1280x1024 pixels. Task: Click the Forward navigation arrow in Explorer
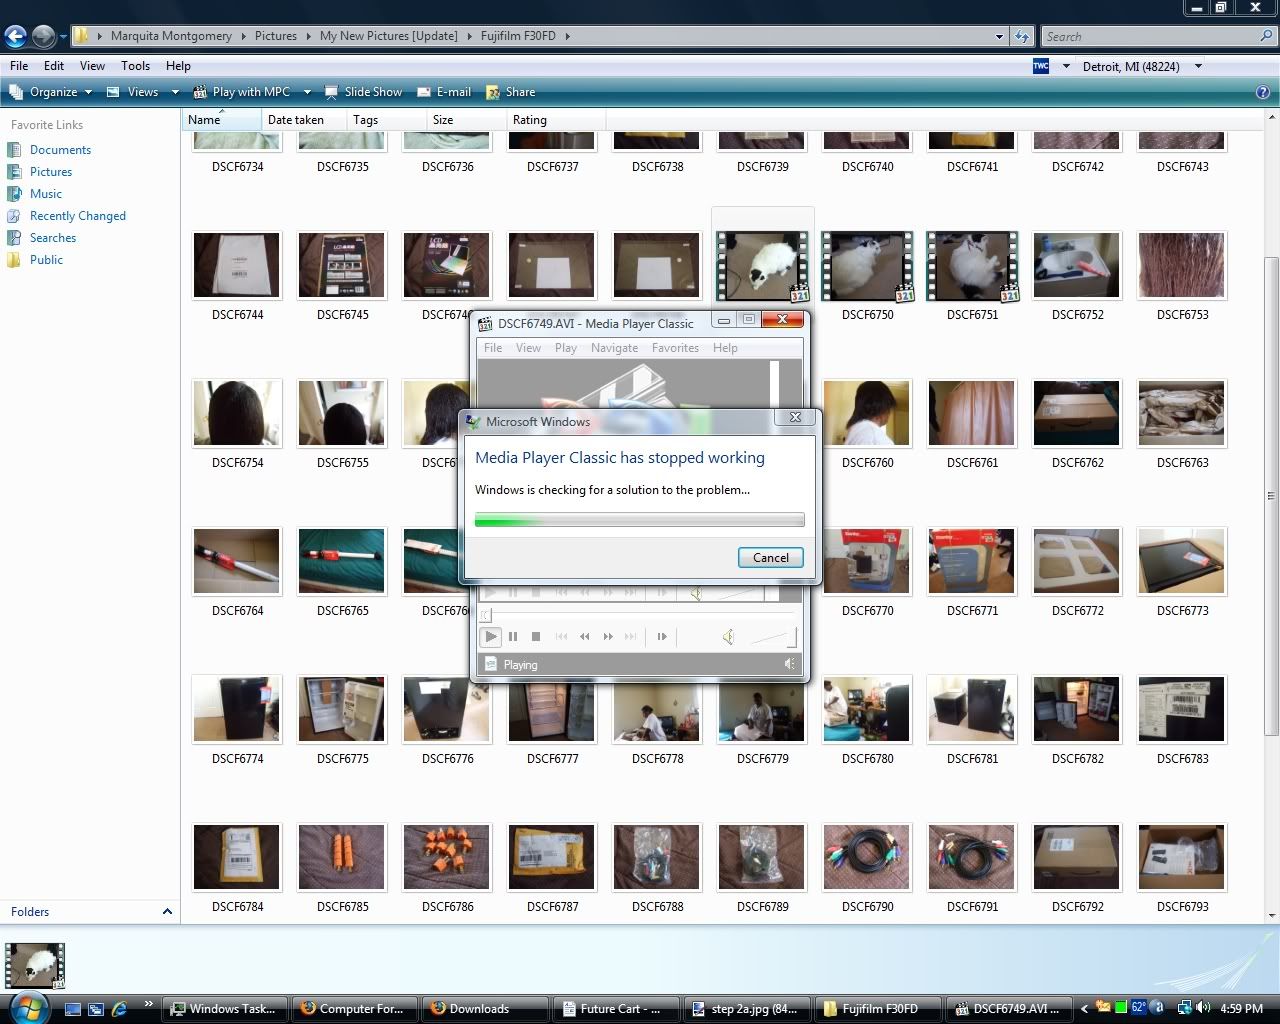point(43,37)
